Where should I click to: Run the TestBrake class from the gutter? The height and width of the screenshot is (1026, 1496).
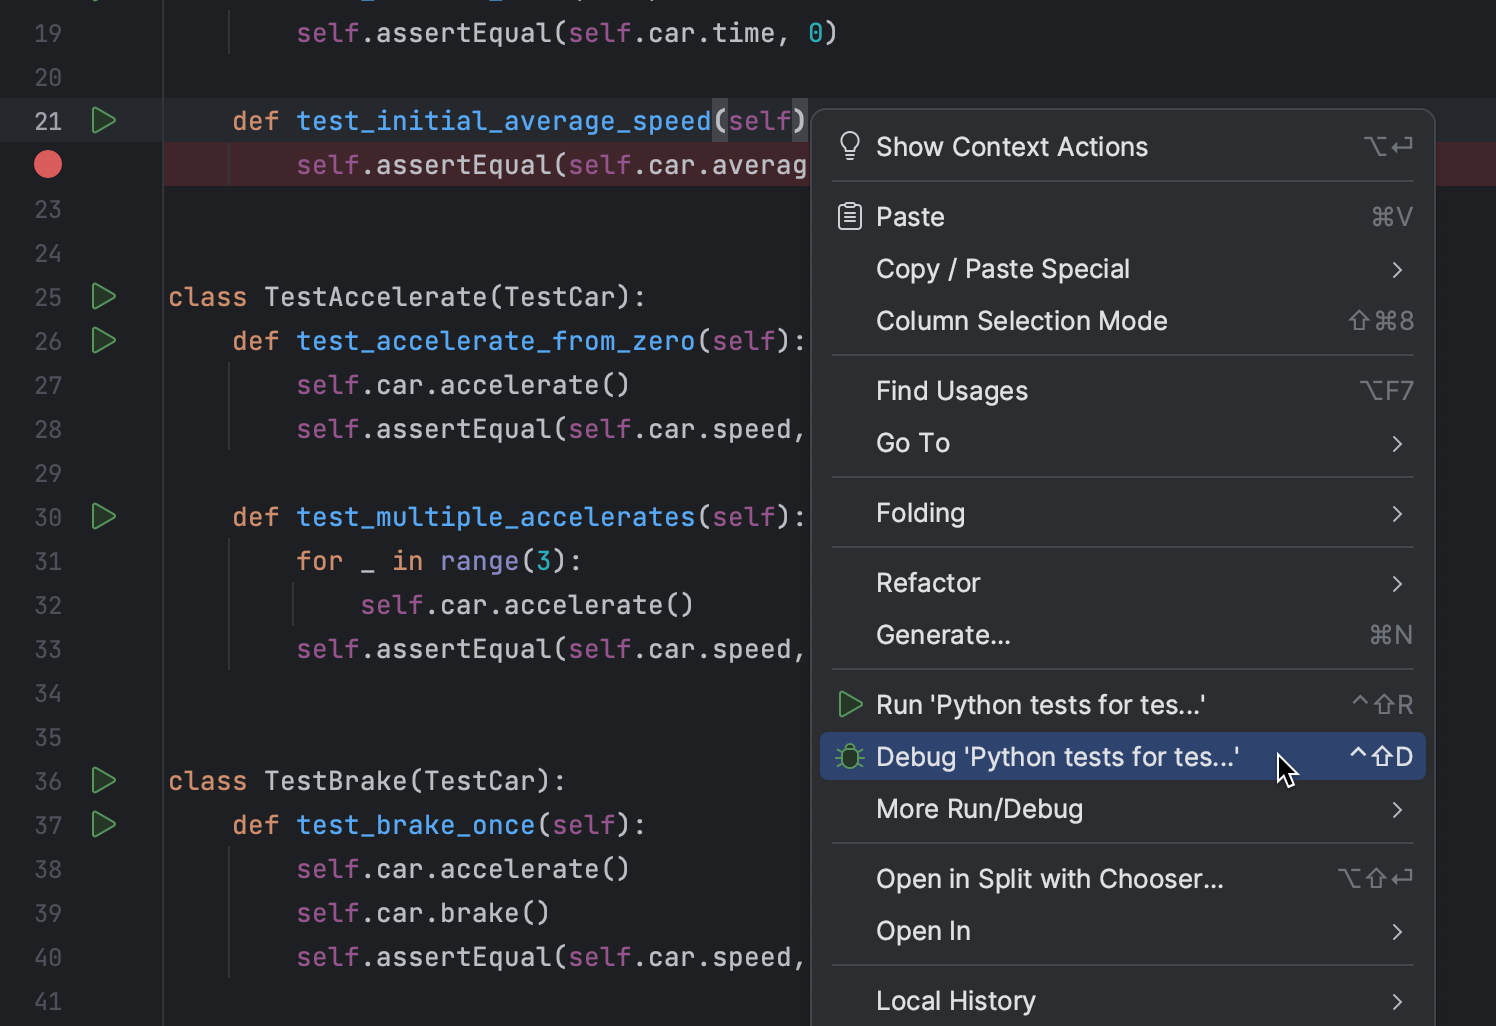(103, 780)
